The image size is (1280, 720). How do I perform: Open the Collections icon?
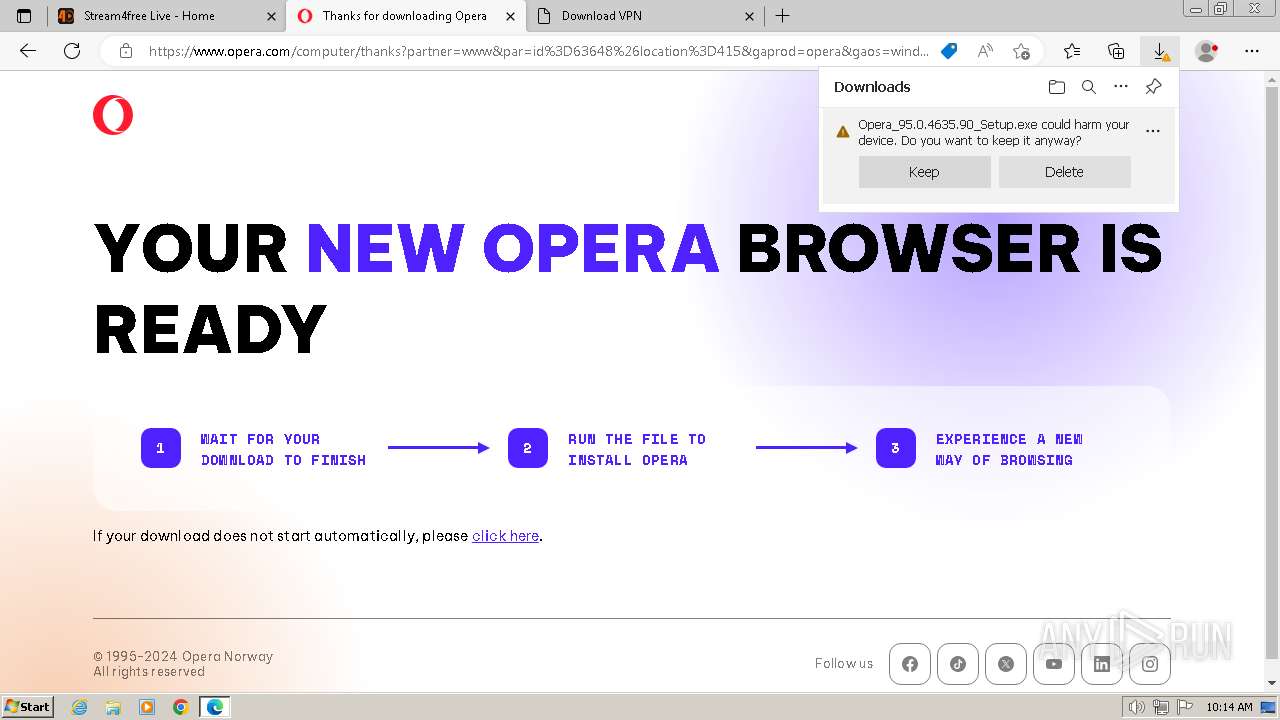click(1116, 51)
